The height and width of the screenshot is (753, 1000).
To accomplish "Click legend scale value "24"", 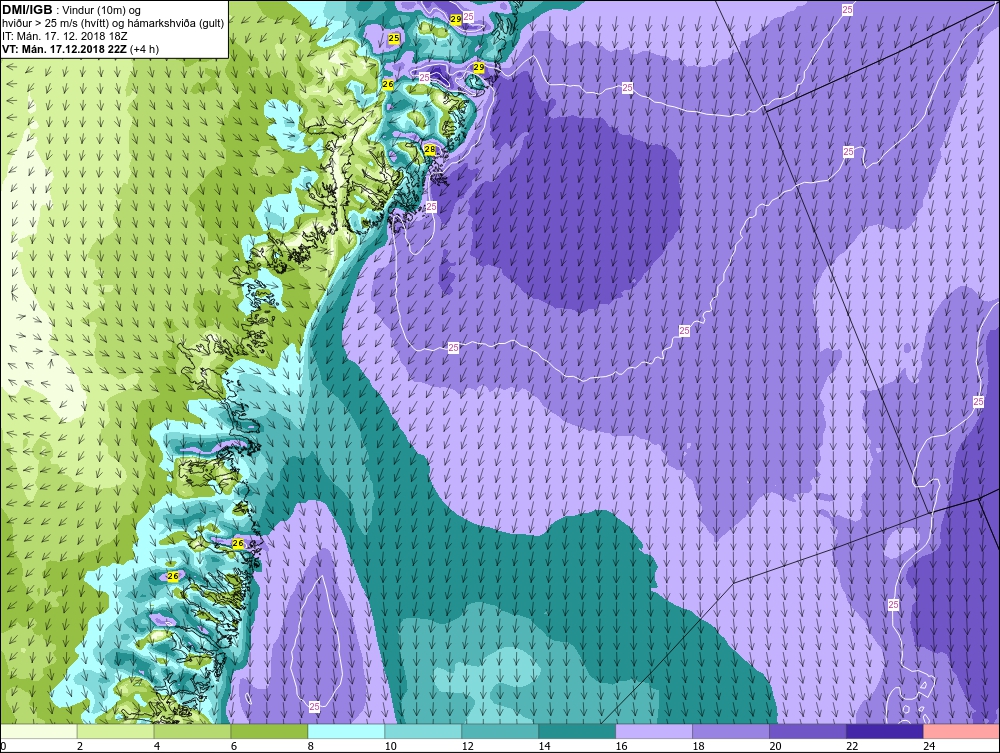I will click(x=929, y=746).
